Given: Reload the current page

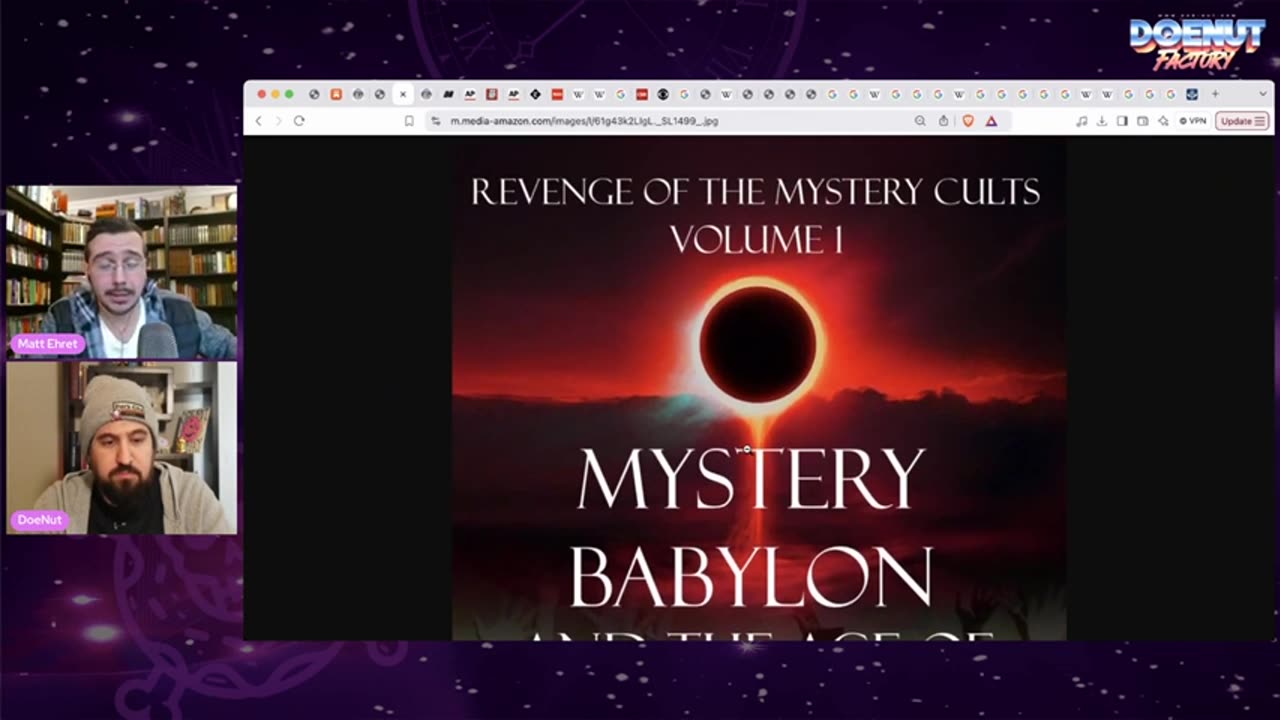Looking at the screenshot, I should pos(299,121).
